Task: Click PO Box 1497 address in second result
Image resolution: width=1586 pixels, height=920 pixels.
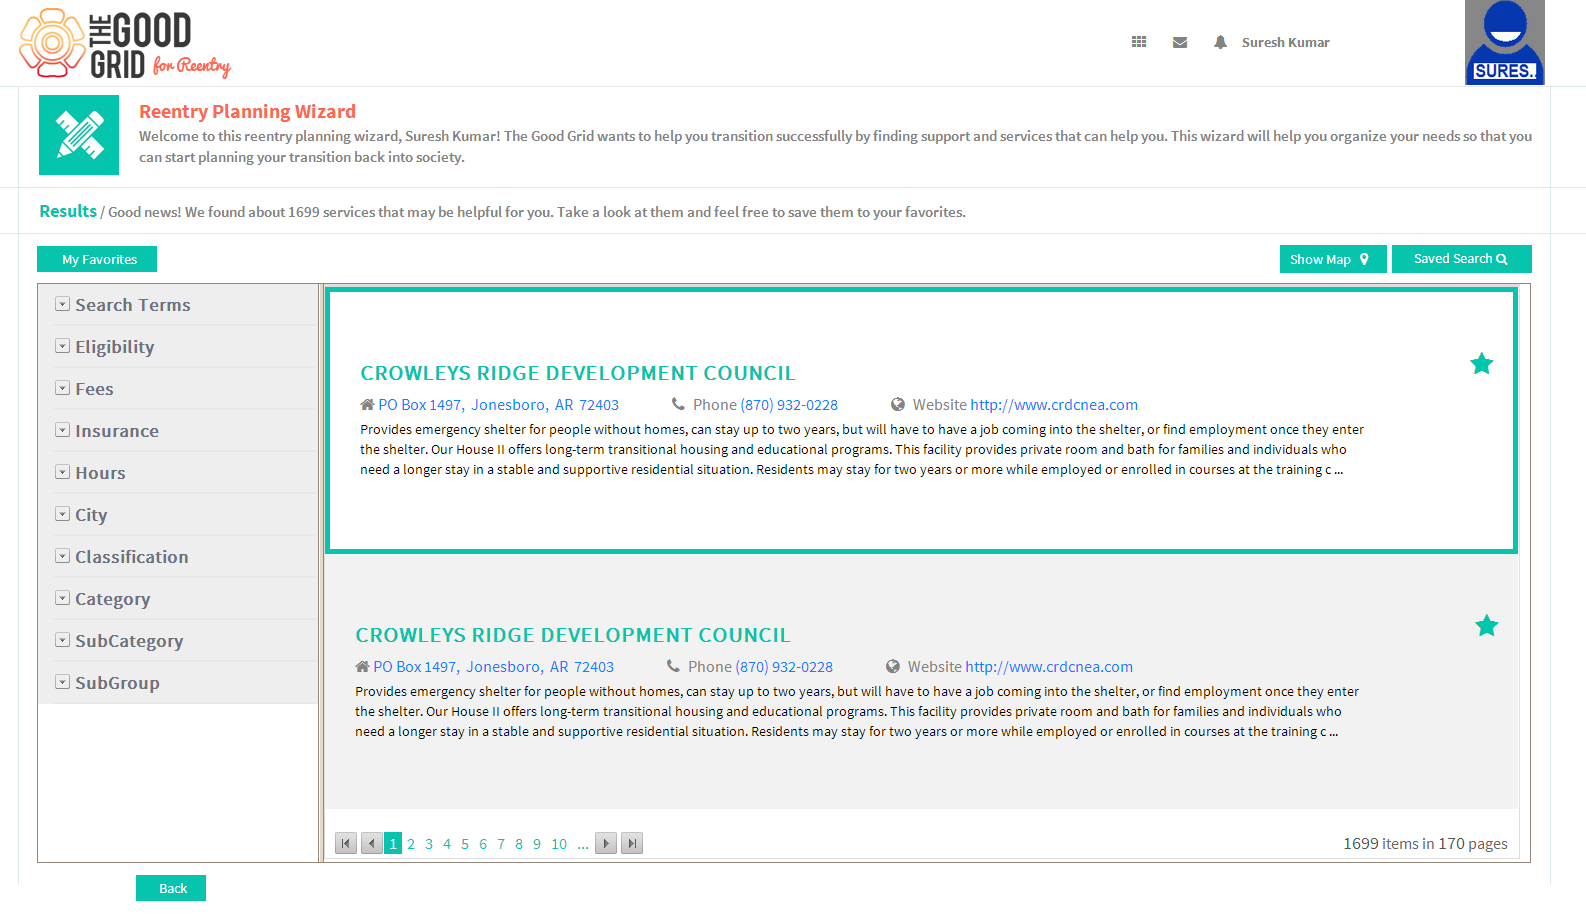Action: pos(493,667)
